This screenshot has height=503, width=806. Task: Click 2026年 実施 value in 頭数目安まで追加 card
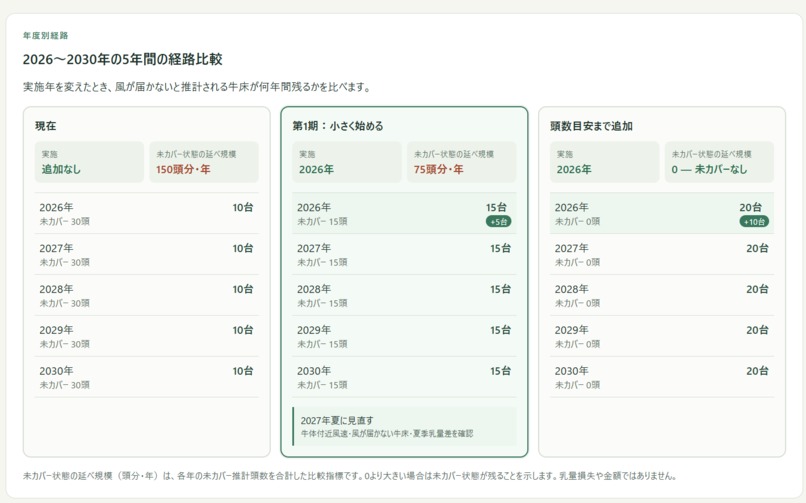click(574, 169)
